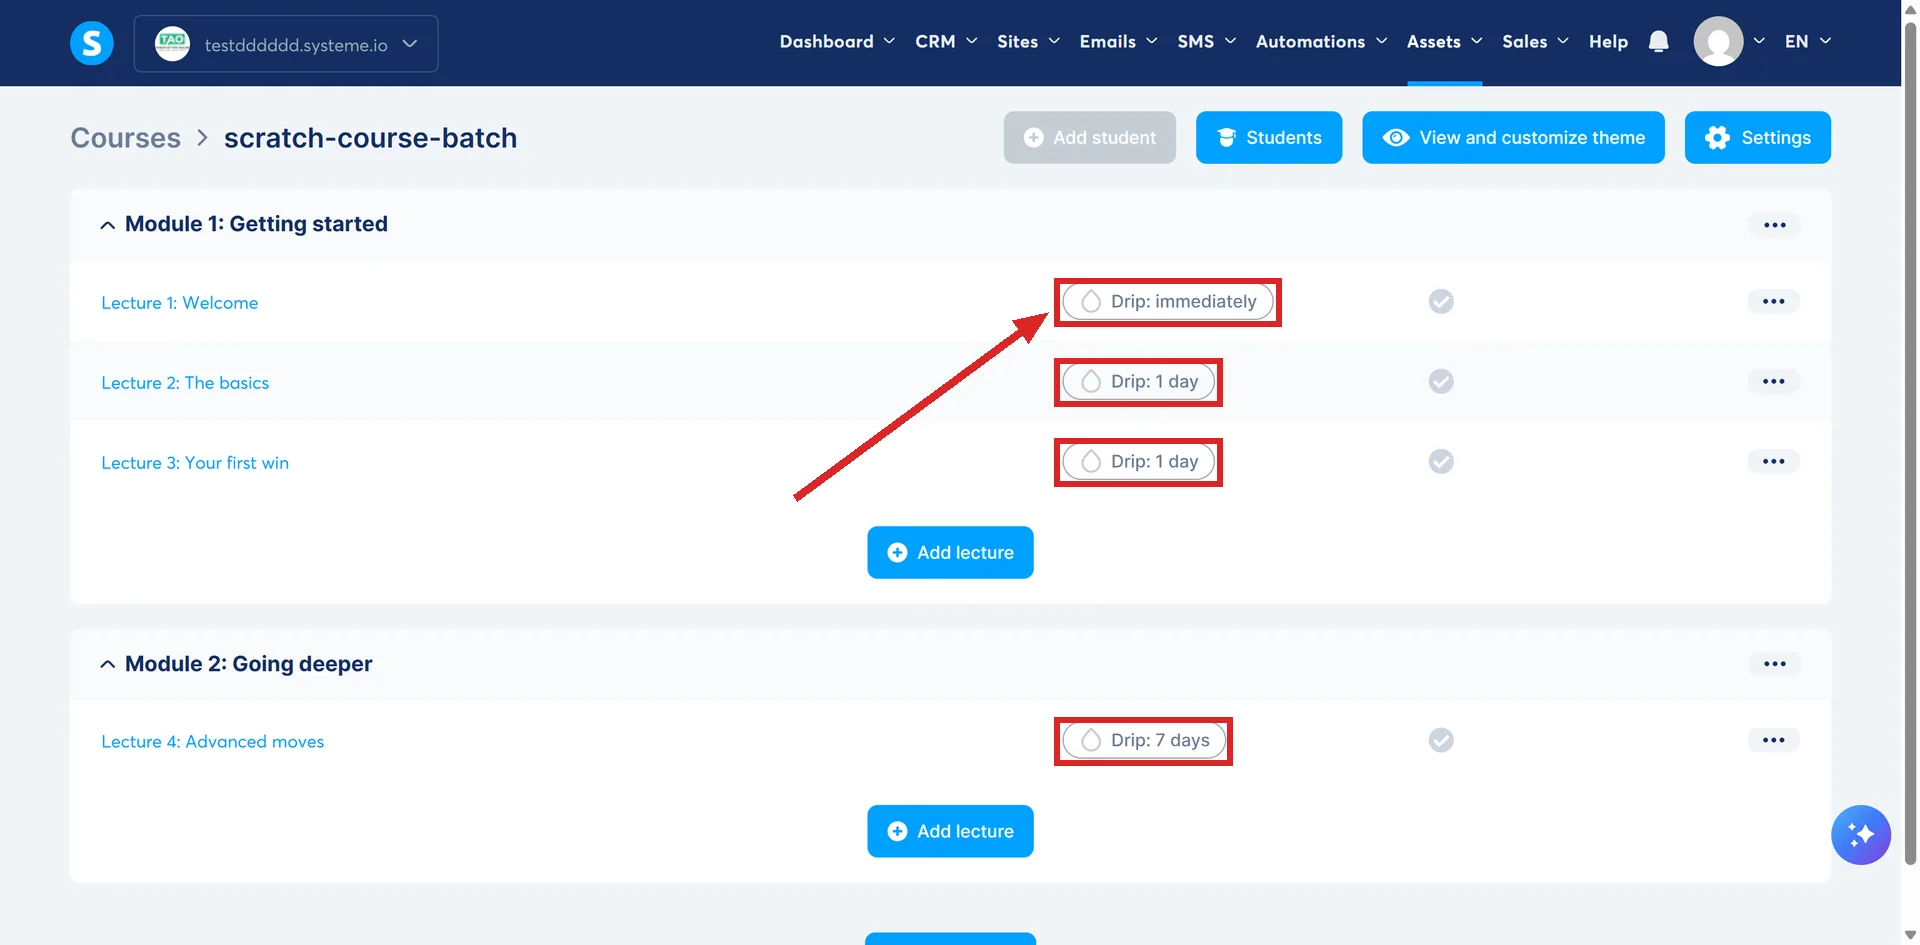The height and width of the screenshot is (945, 1920).
Task: Open Lecture 4: Advanced moves
Action: coord(213,742)
